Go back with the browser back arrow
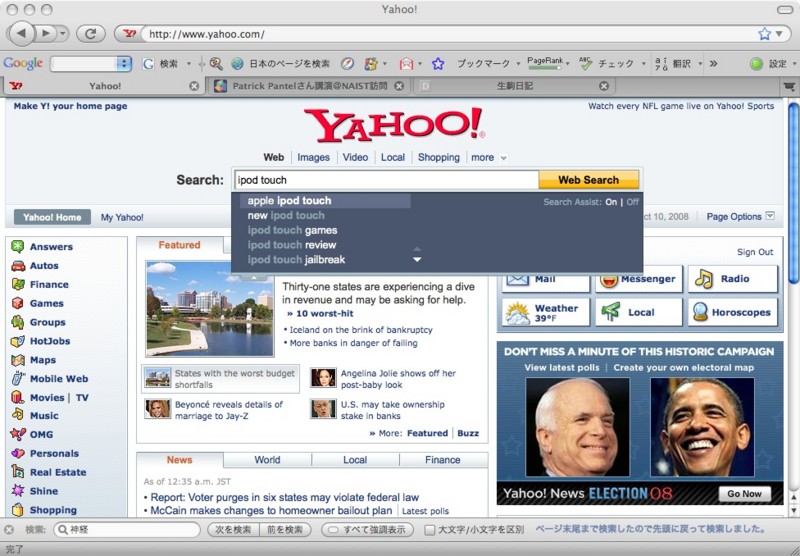The height and width of the screenshot is (556, 800). pyautogui.click(x=21, y=34)
